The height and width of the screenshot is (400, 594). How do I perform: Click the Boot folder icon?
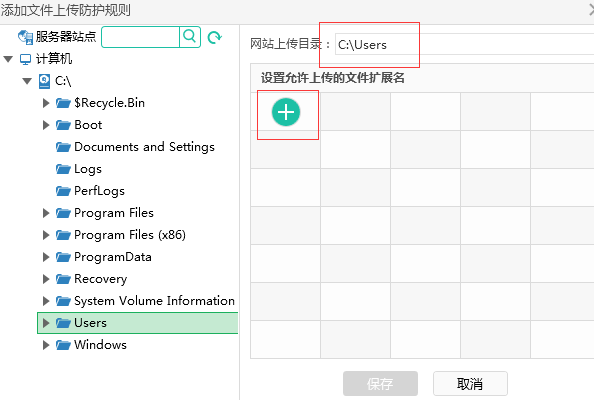63,125
